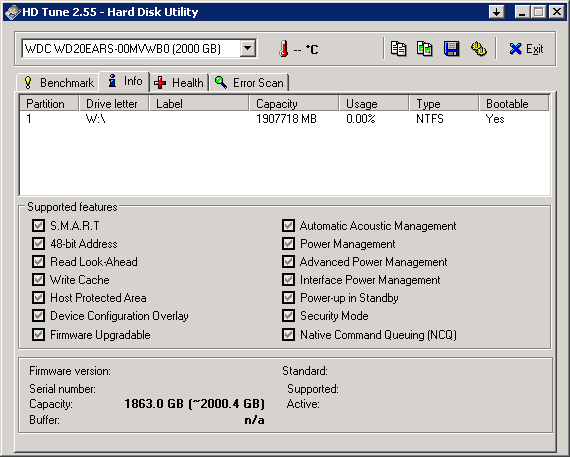The width and height of the screenshot is (570, 457).
Task: Select the Info tab
Action: pyautogui.click(x=124, y=81)
